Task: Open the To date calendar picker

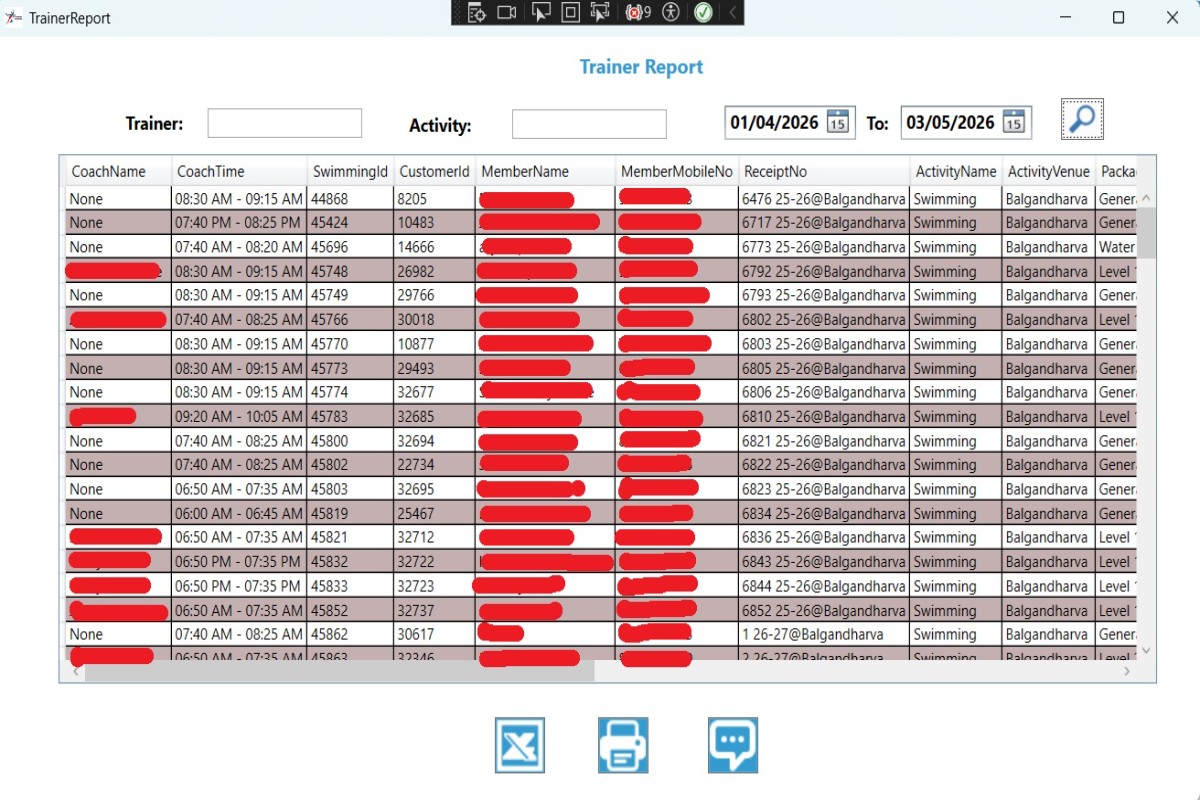Action: click(x=1014, y=123)
